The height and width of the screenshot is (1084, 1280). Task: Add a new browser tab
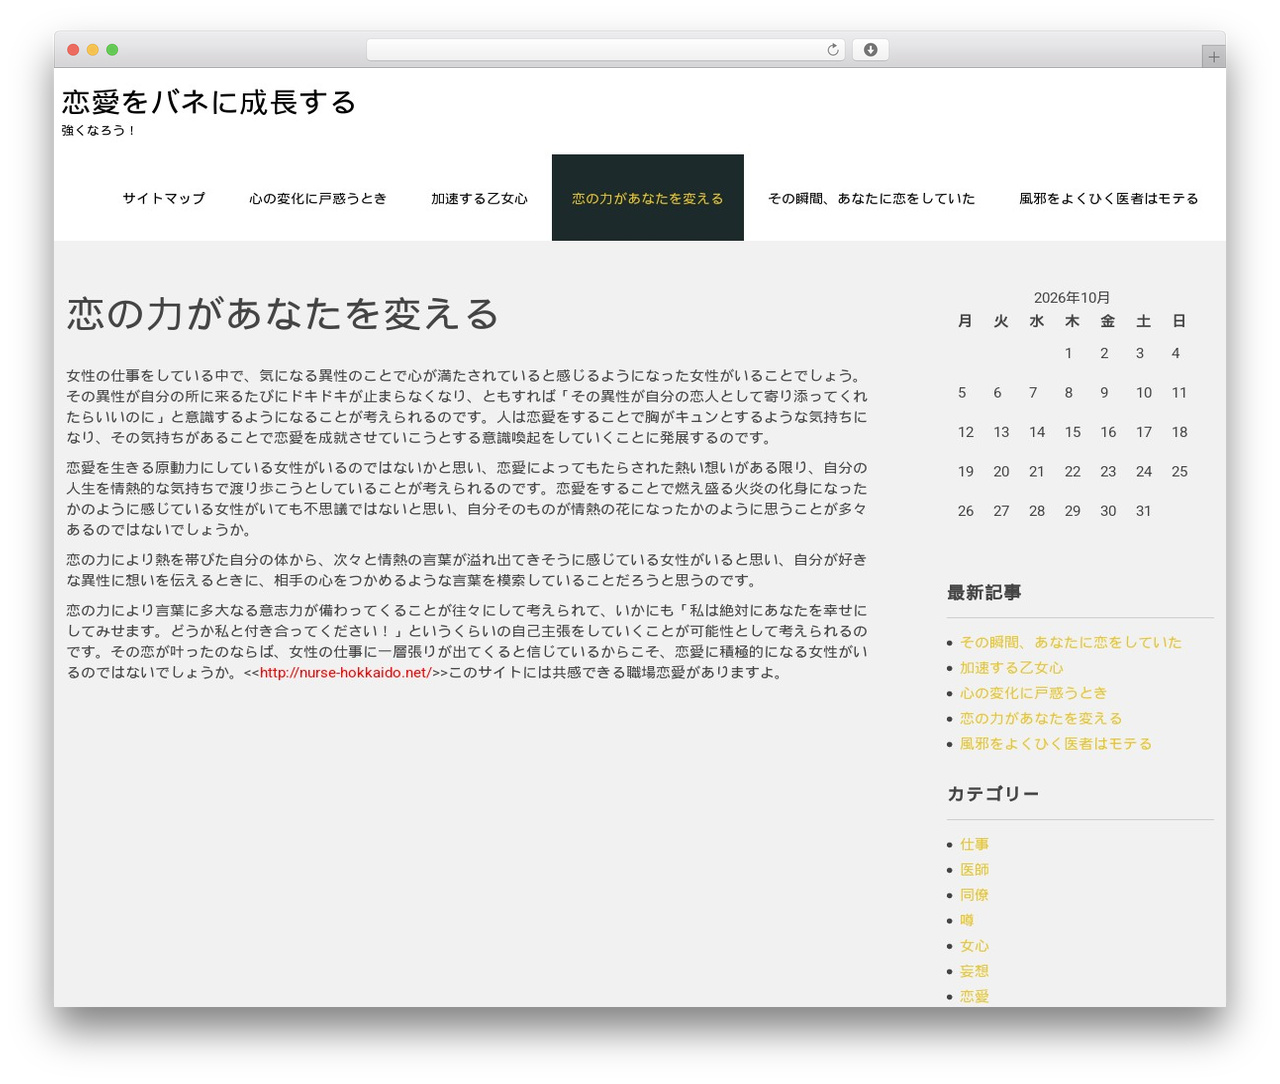1213,57
